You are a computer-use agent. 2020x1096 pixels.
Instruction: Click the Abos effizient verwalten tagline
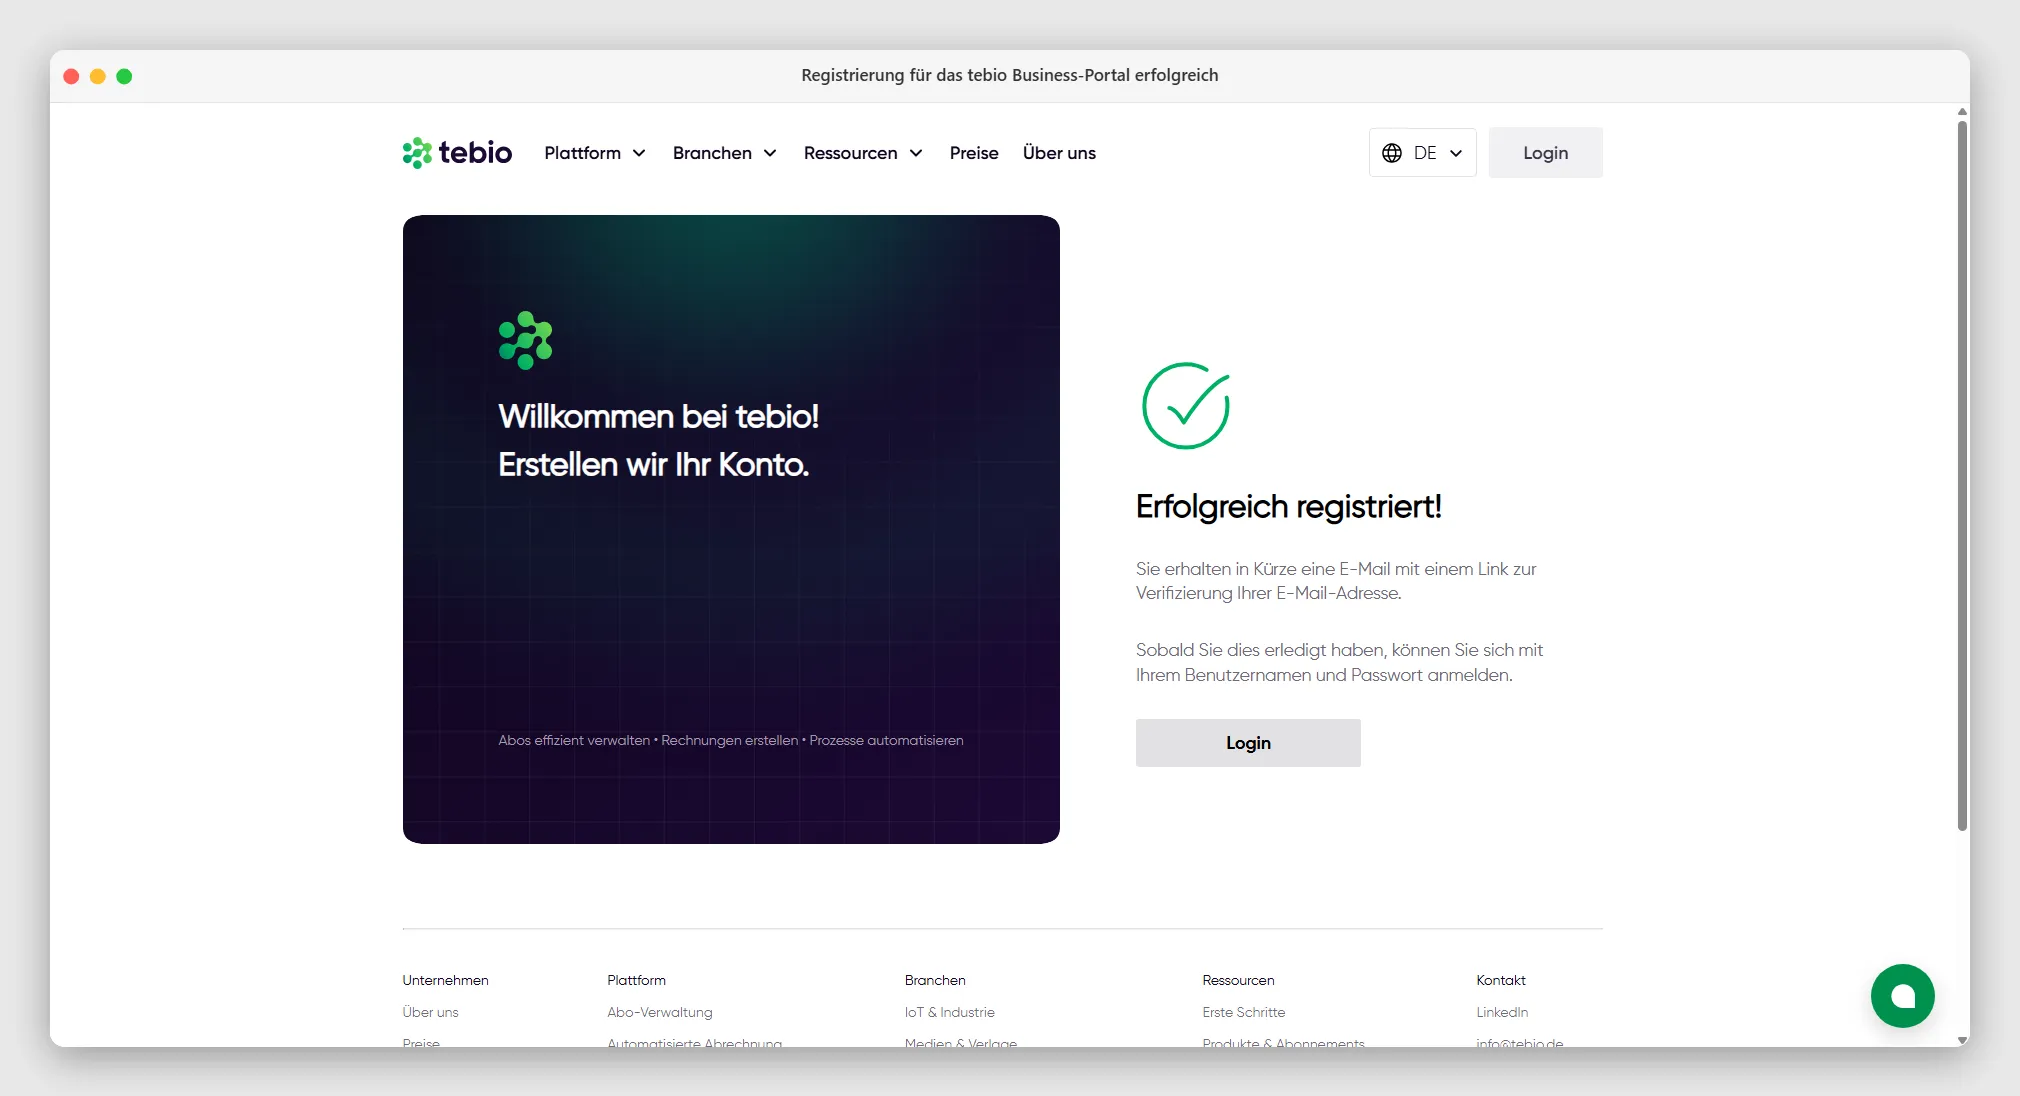[x=574, y=741]
